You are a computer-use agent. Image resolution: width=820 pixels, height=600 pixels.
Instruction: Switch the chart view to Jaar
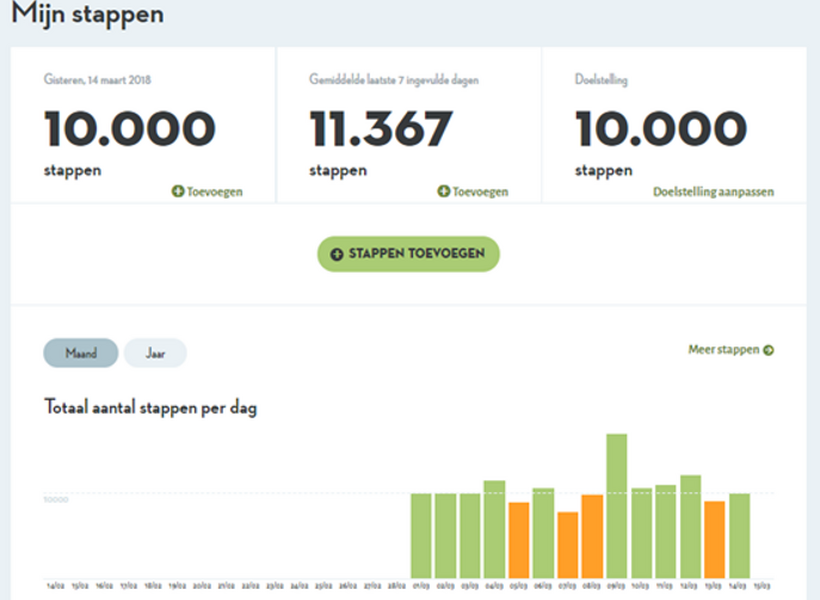[155, 353]
